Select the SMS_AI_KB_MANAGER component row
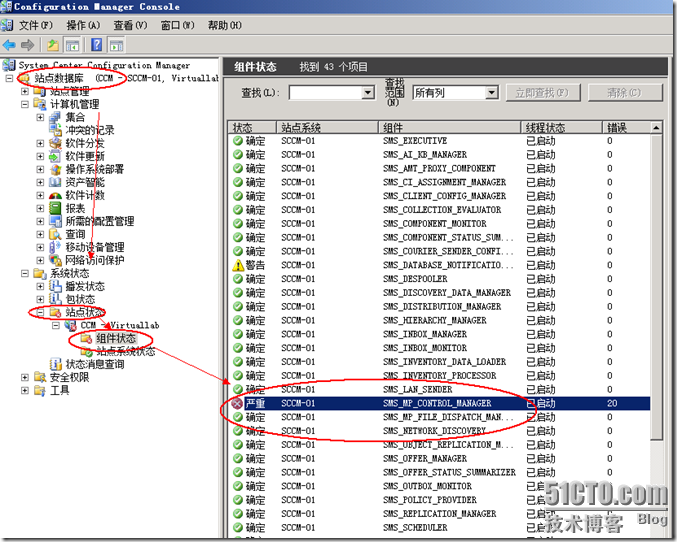Screen dimensions: 677x542 point(439,155)
